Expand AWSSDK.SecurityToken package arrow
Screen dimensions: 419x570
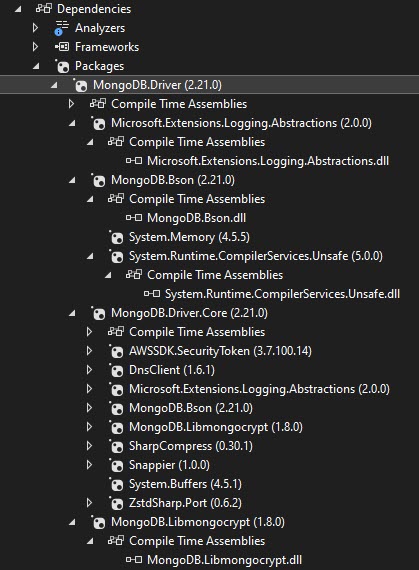tap(89, 351)
